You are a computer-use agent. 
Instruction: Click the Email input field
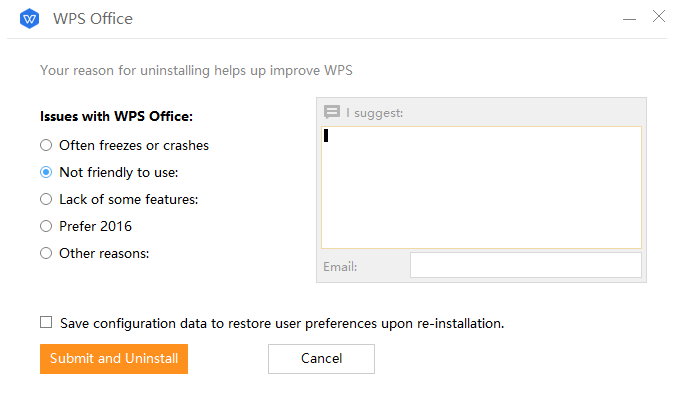pyautogui.click(x=526, y=265)
